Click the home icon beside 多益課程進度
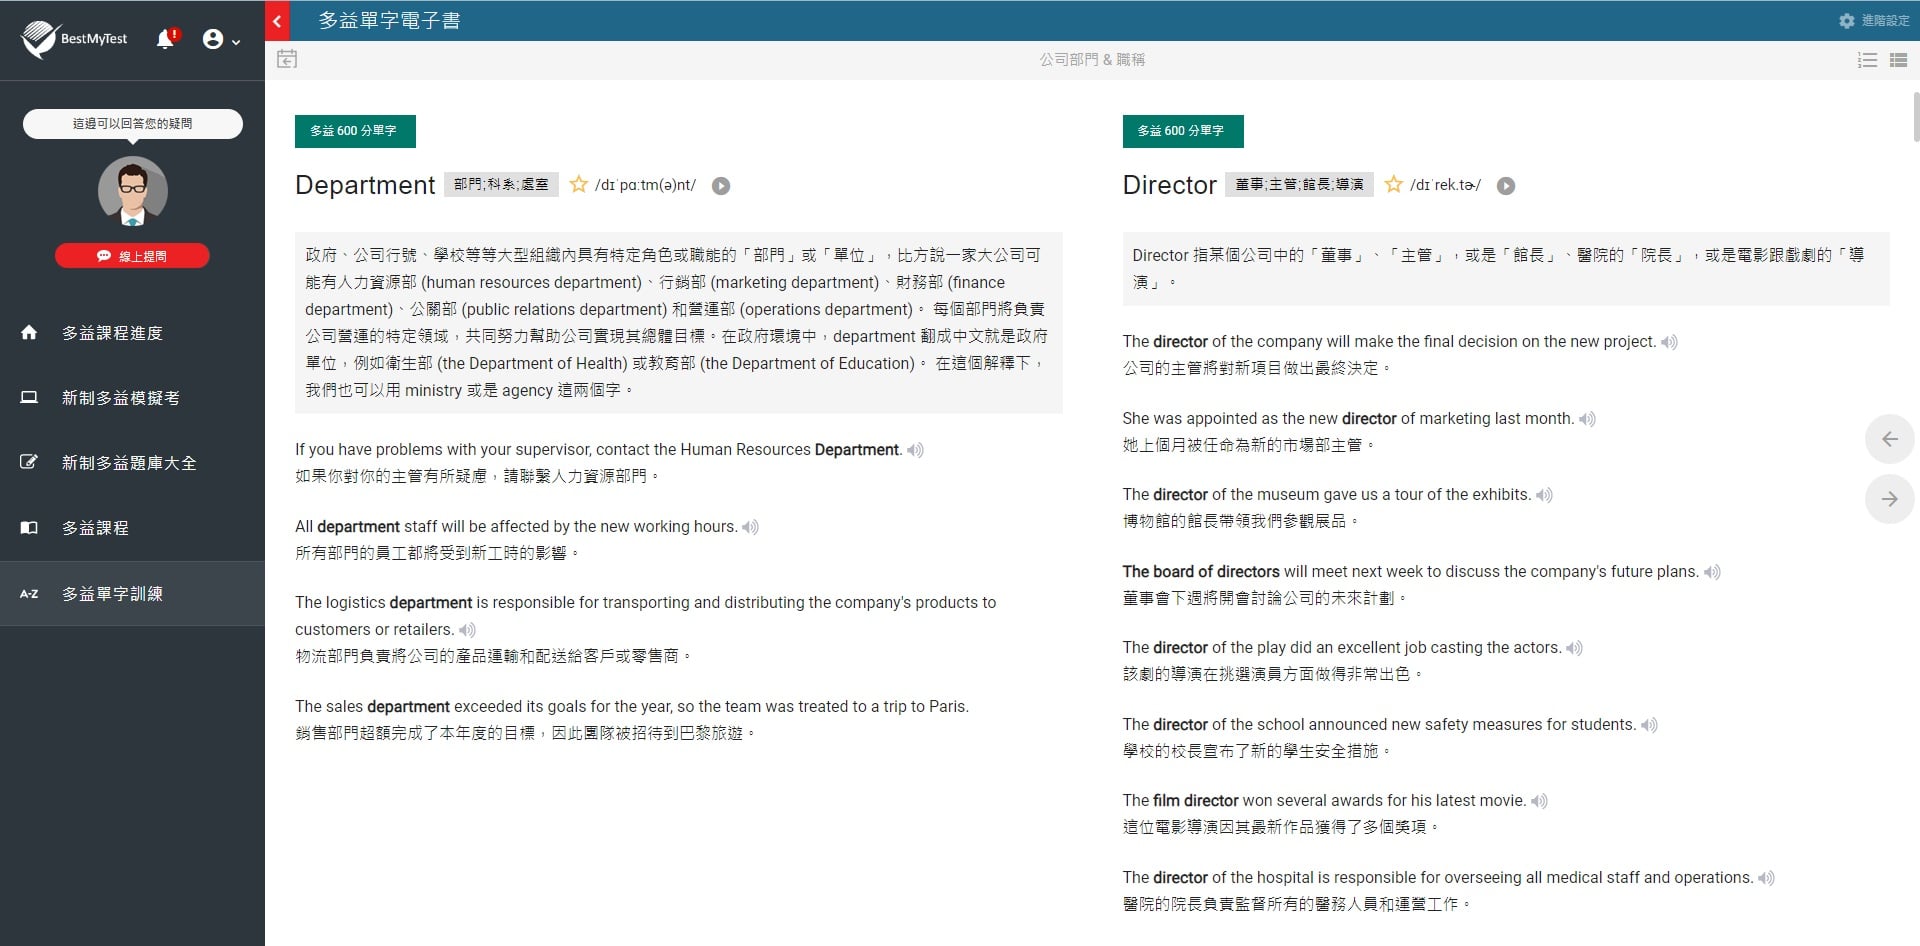The image size is (1920, 946). pyautogui.click(x=29, y=333)
